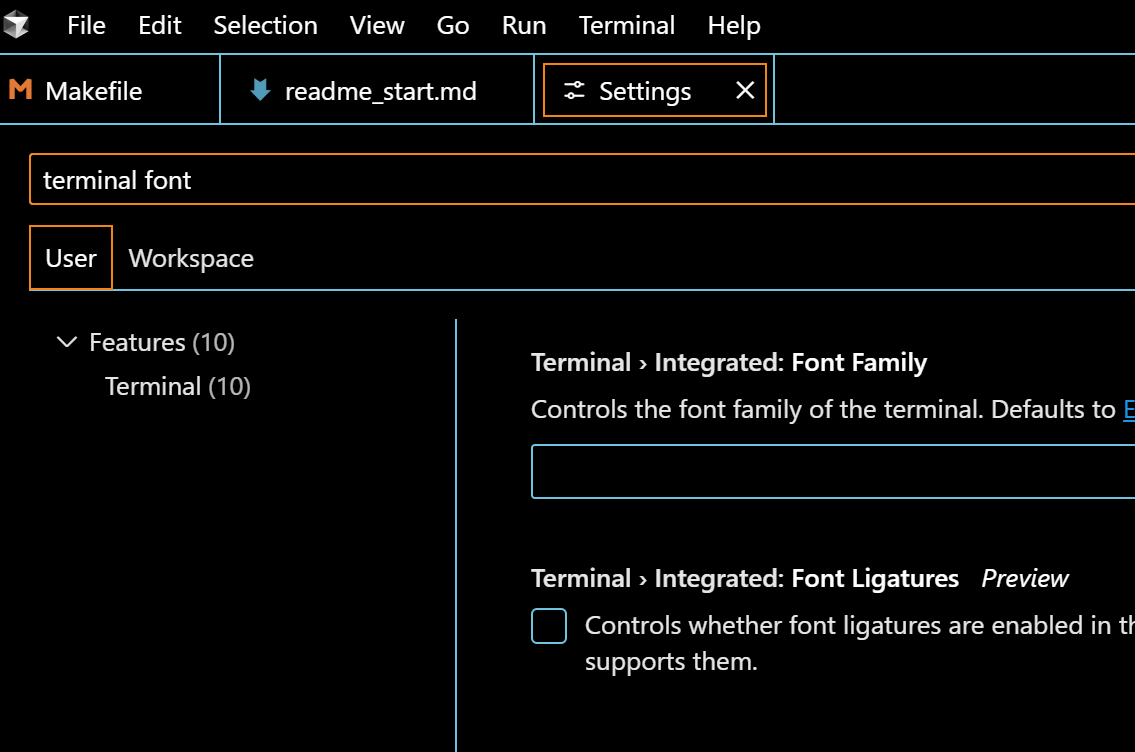The image size is (1135, 752).
Task: Open the Edit menu
Action: [x=160, y=25]
